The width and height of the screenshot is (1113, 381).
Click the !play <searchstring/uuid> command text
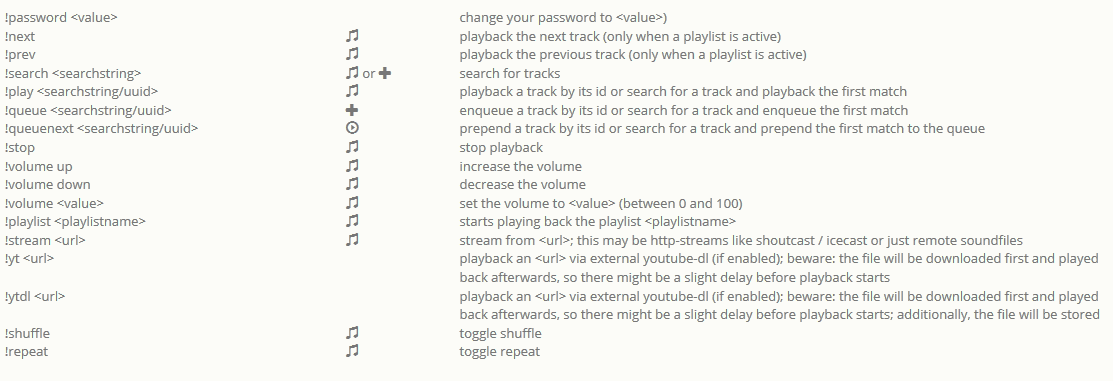(81, 92)
